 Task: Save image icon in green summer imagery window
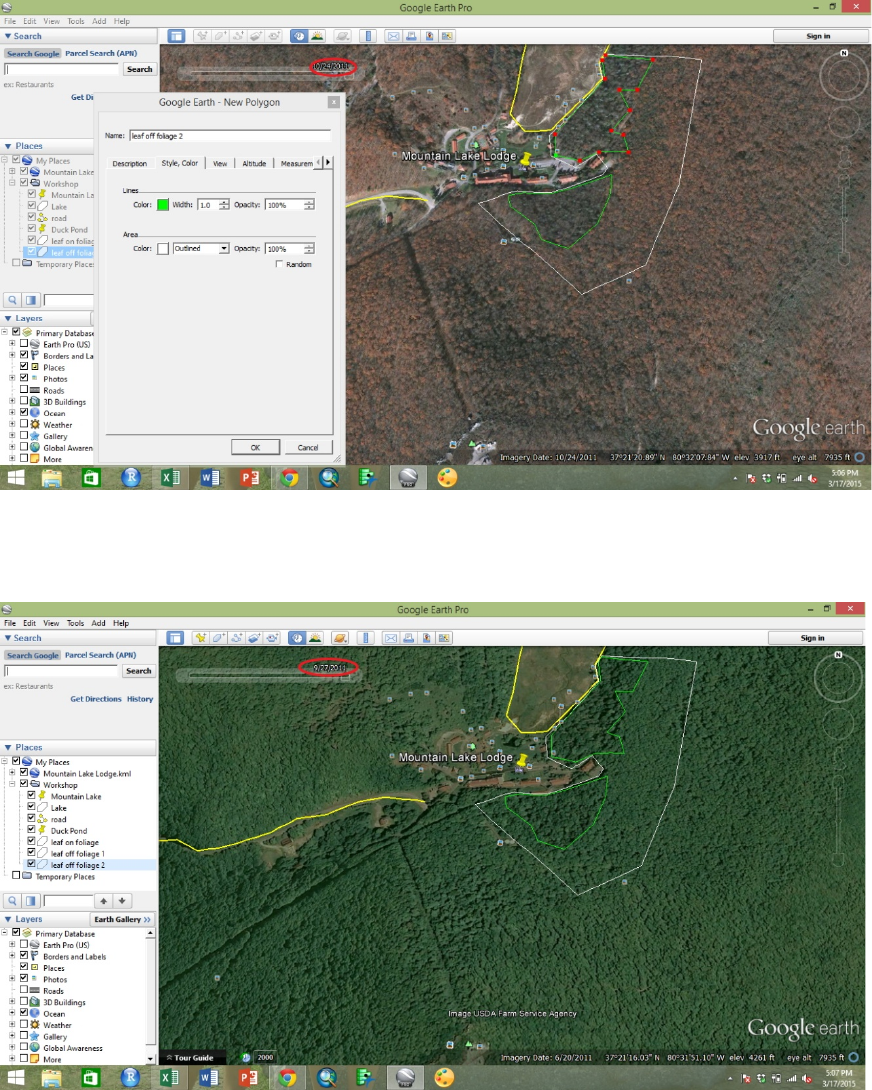427,637
